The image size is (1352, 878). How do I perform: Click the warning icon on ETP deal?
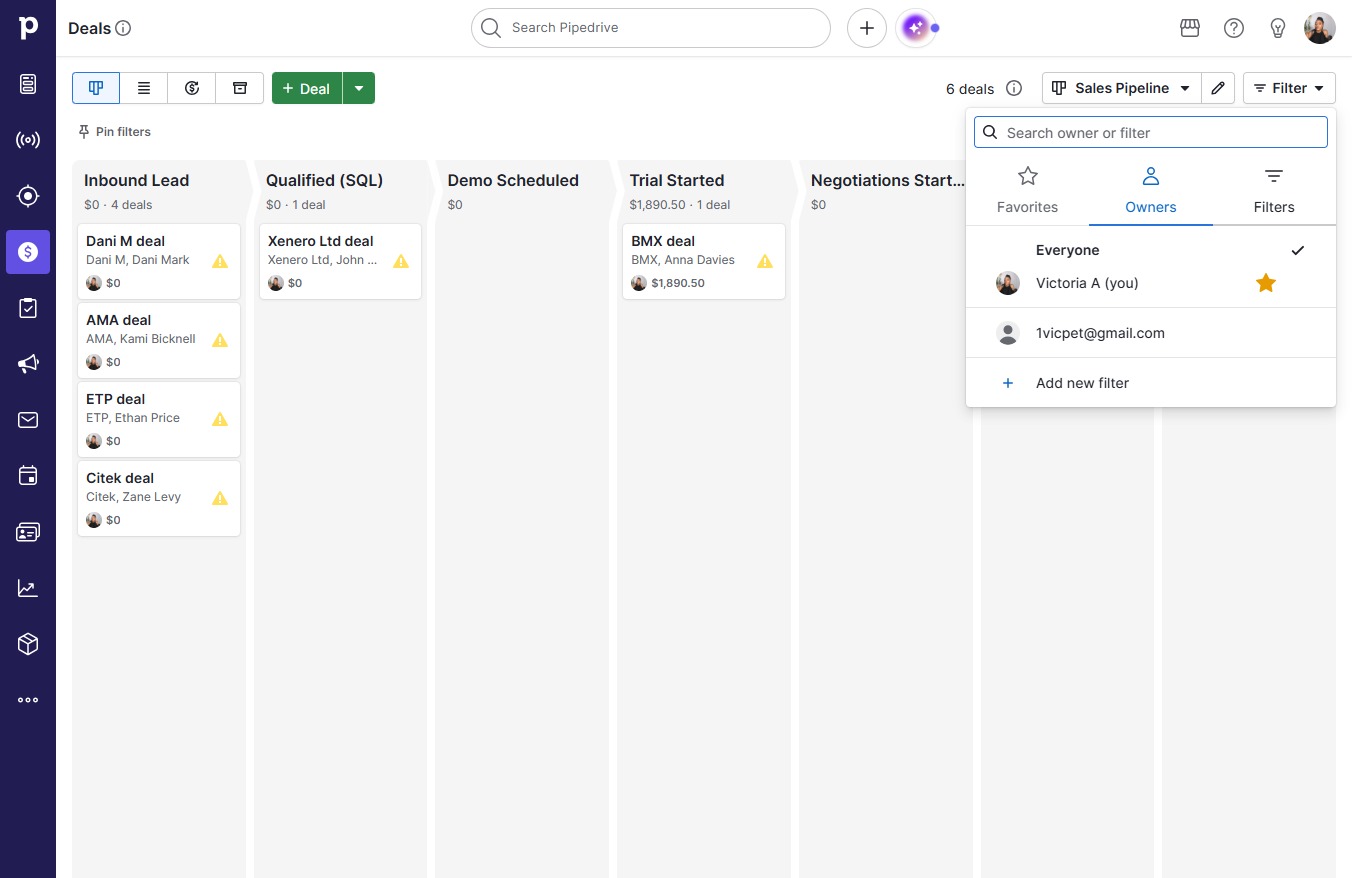(220, 419)
